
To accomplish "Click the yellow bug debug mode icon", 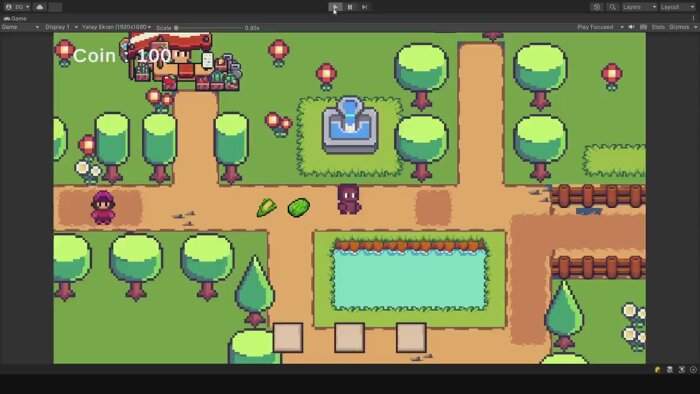I will (658, 369).
